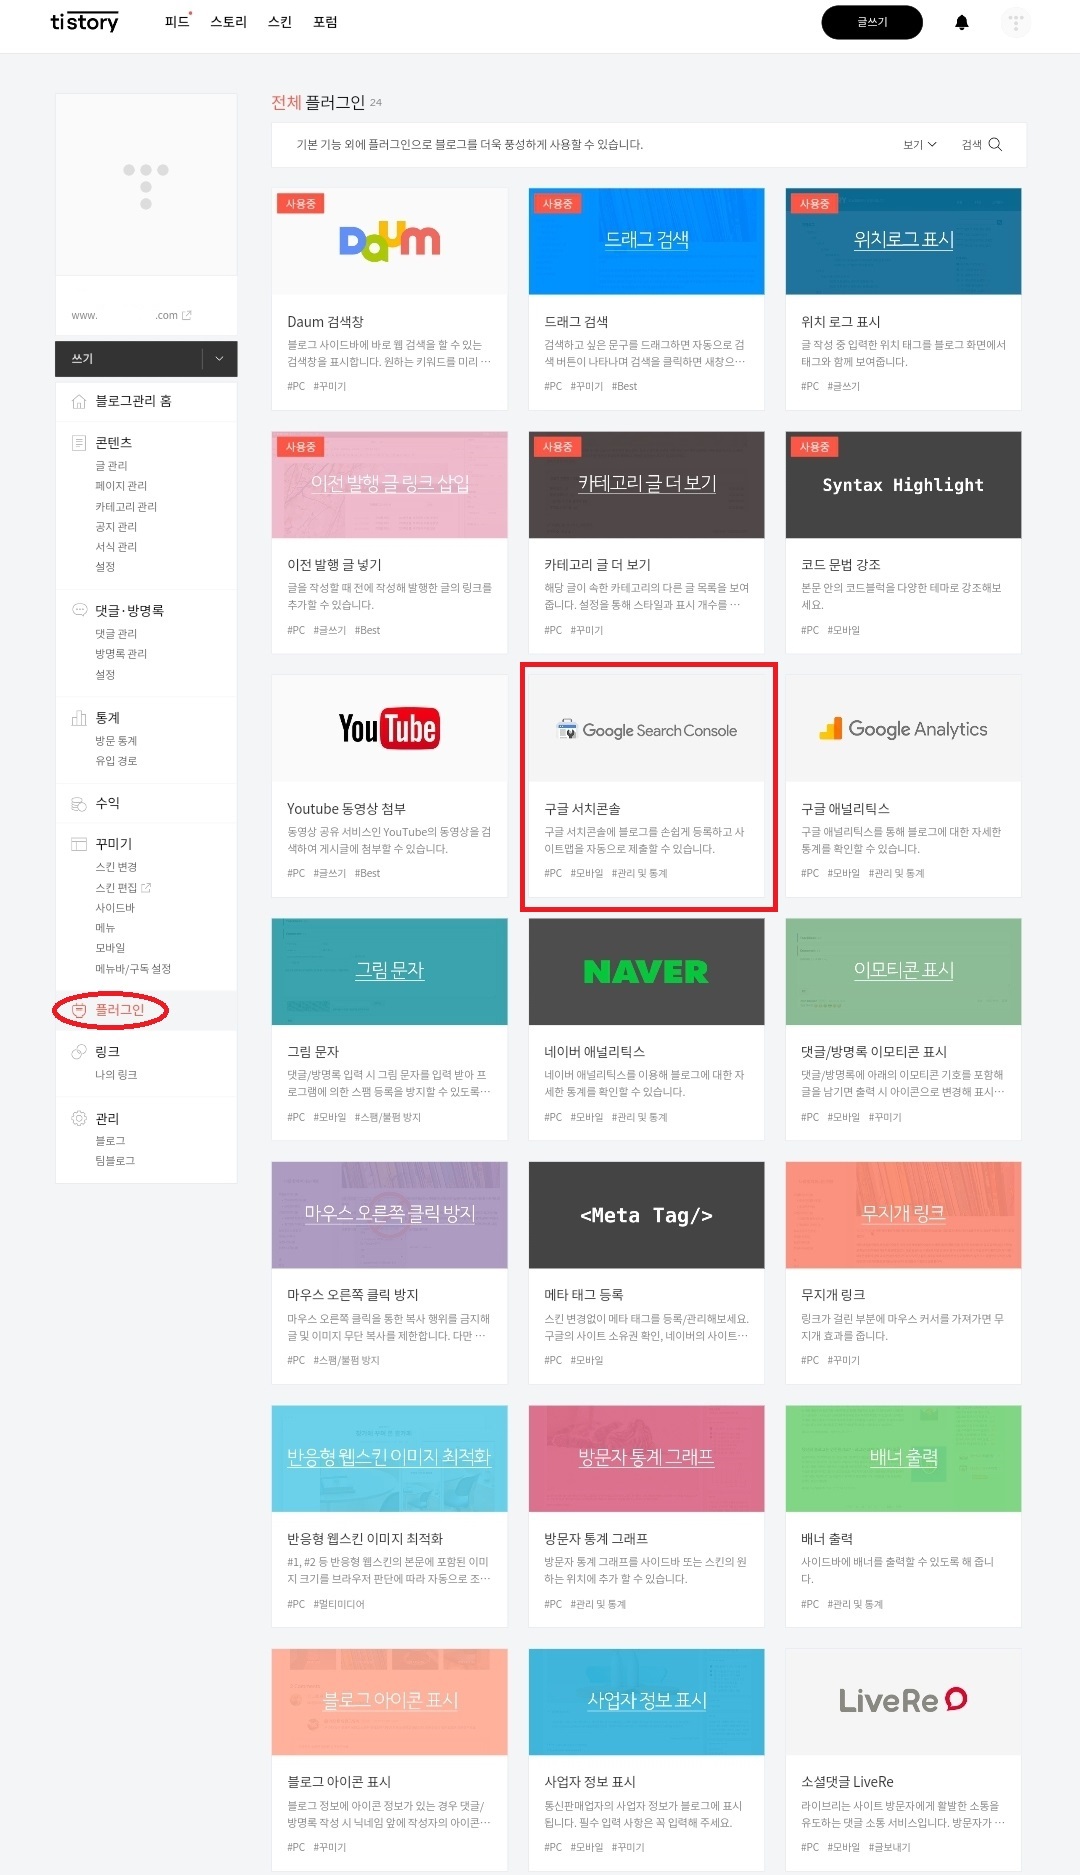The height and width of the screenshot is (1875, 1080).
Task: Open the 드래그 검색 plugin thumbnail
Action: [x=646, y=241]
